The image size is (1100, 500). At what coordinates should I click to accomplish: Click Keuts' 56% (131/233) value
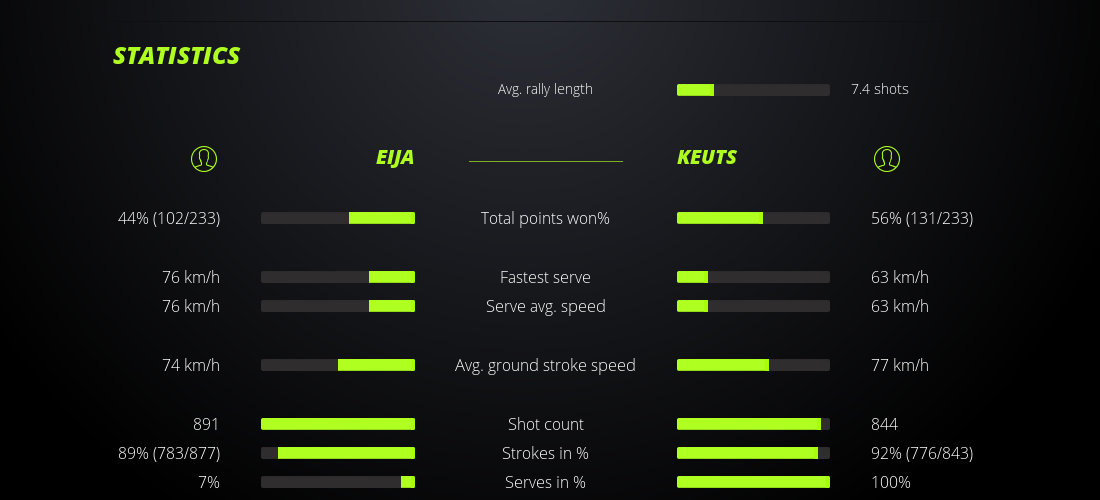pyautogui.click(x=922, y=218)
